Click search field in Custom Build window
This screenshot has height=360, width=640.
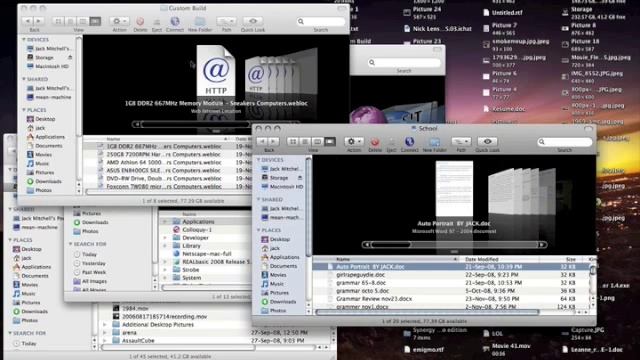[321, 21]
